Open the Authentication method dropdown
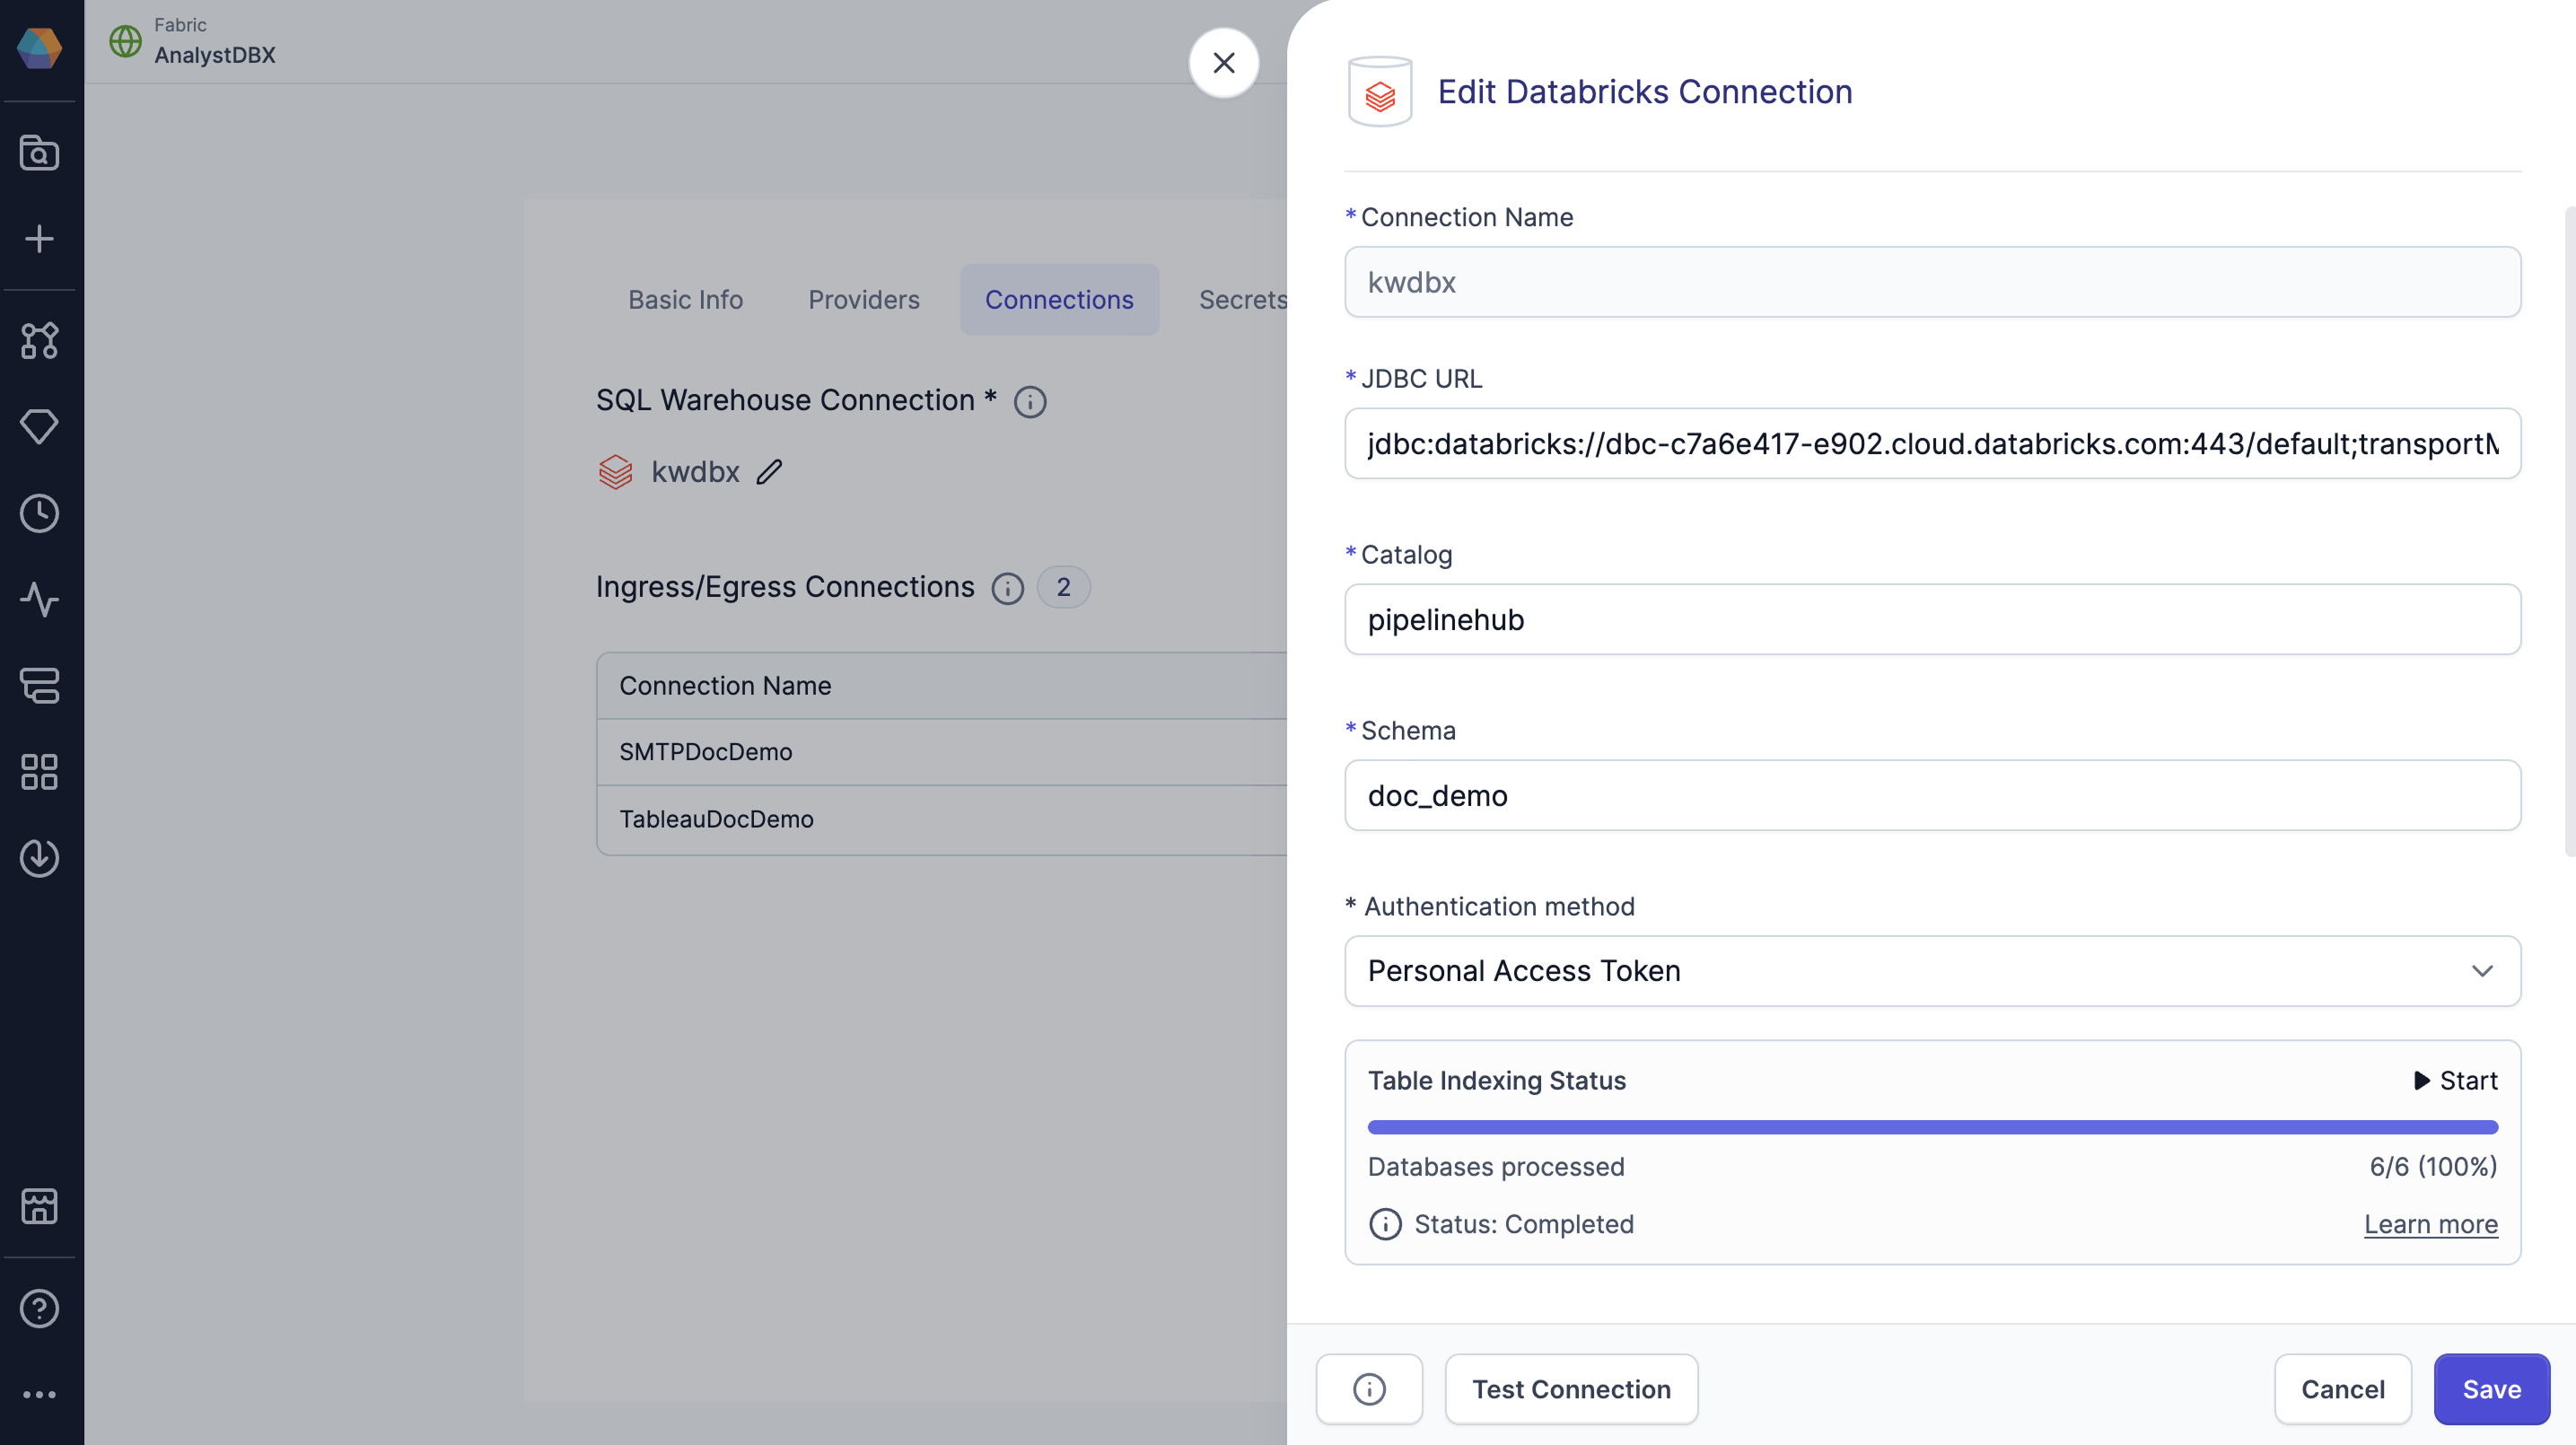Image resolution: width=2576 pixels, height=1445 pixels. click(1932, 971)
